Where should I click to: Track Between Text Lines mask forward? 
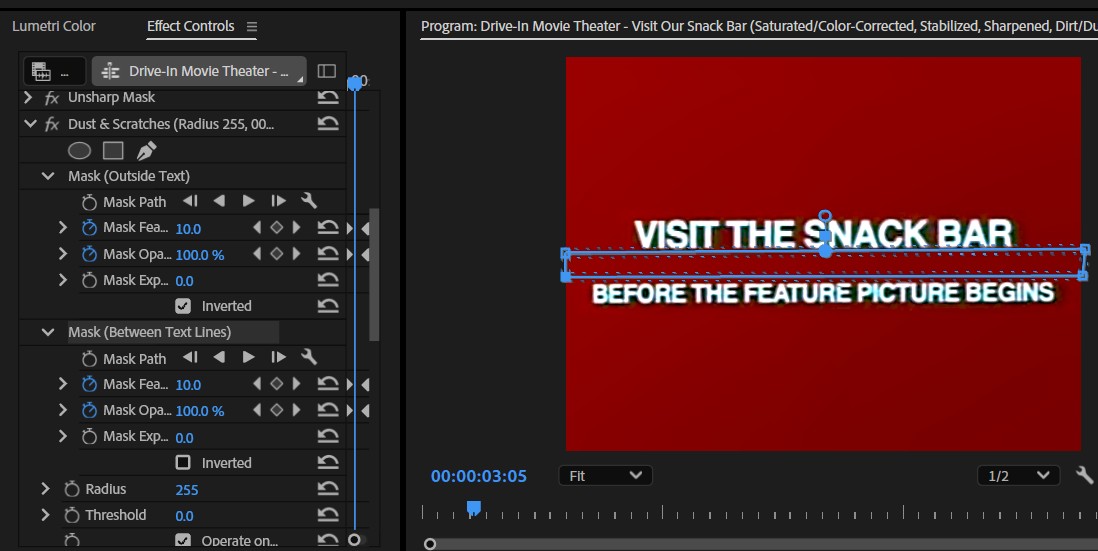[x=248, y=358]
